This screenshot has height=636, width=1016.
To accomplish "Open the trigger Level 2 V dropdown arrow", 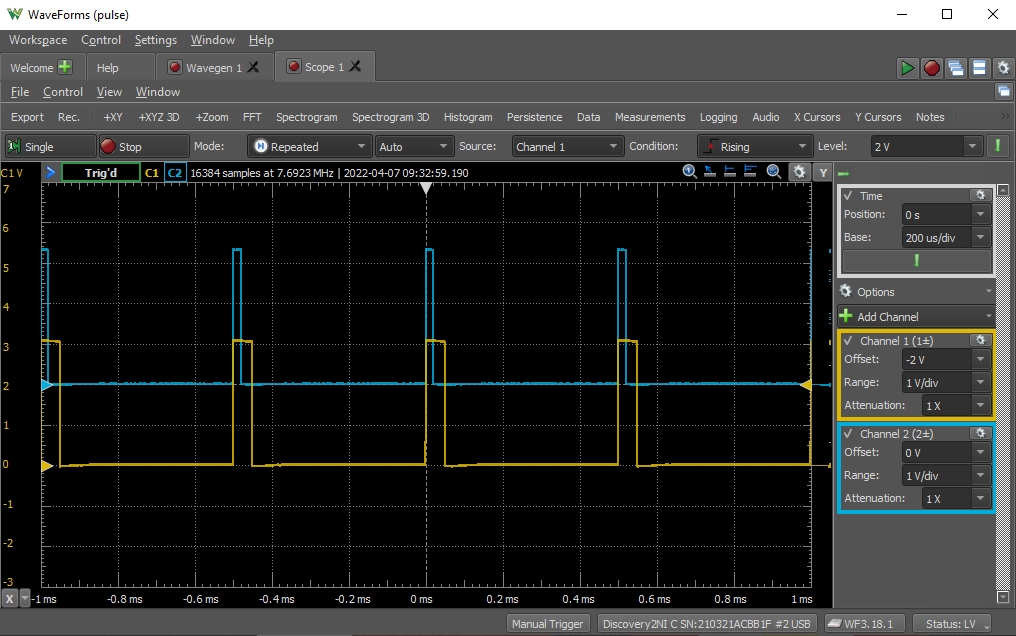I will coord(972,146).
